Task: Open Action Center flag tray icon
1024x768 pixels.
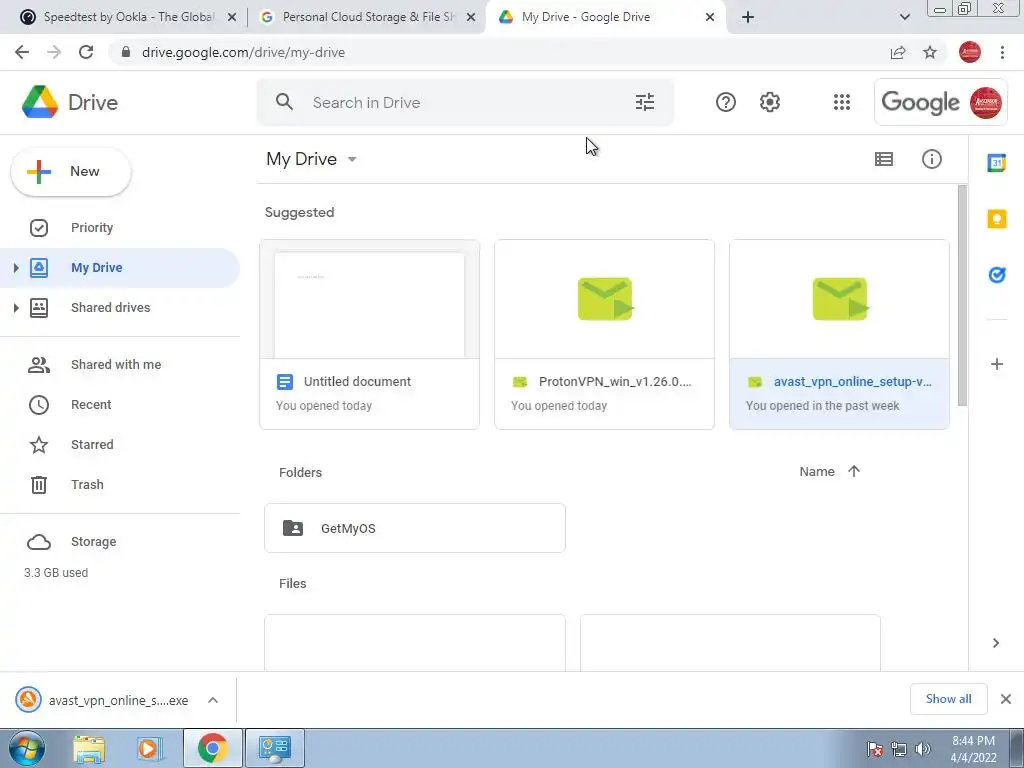Action: [x=875, y=749]
